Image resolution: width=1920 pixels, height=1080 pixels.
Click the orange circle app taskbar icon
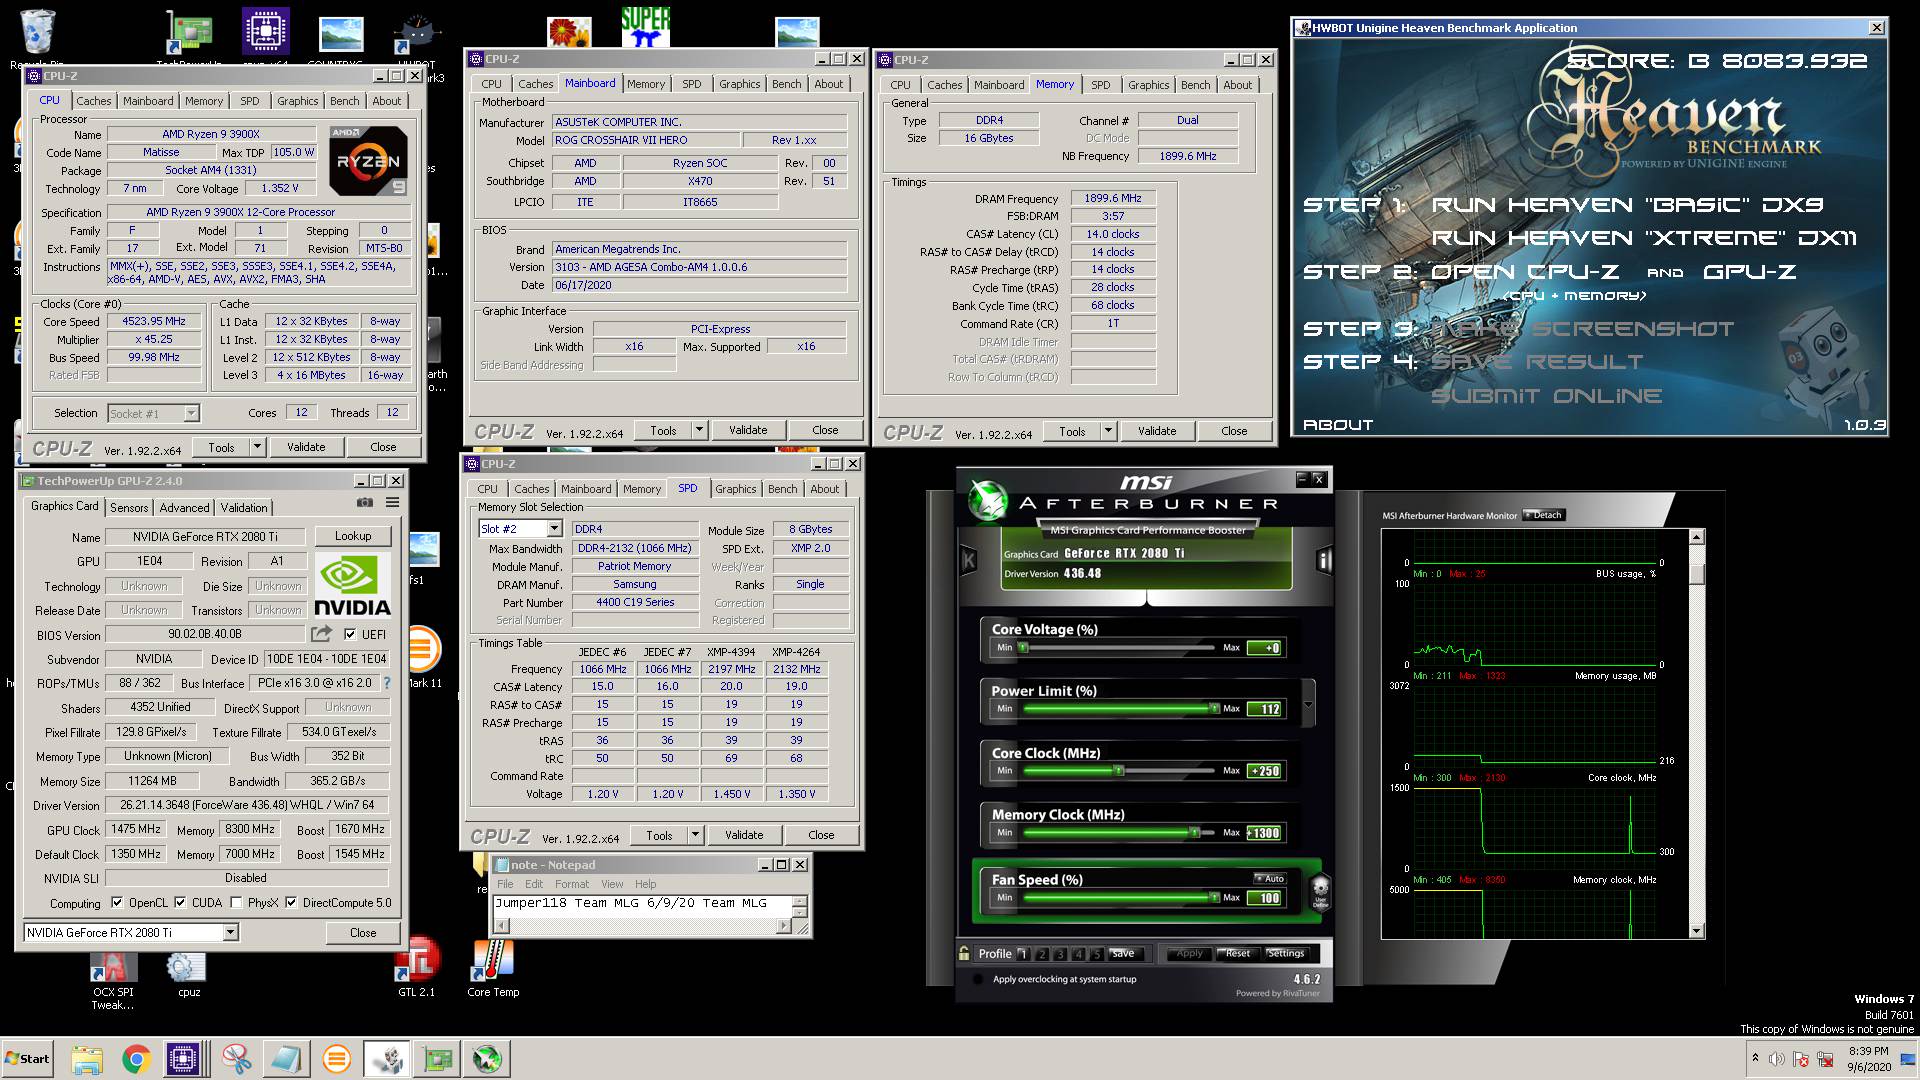click(x=337, y=1059)
